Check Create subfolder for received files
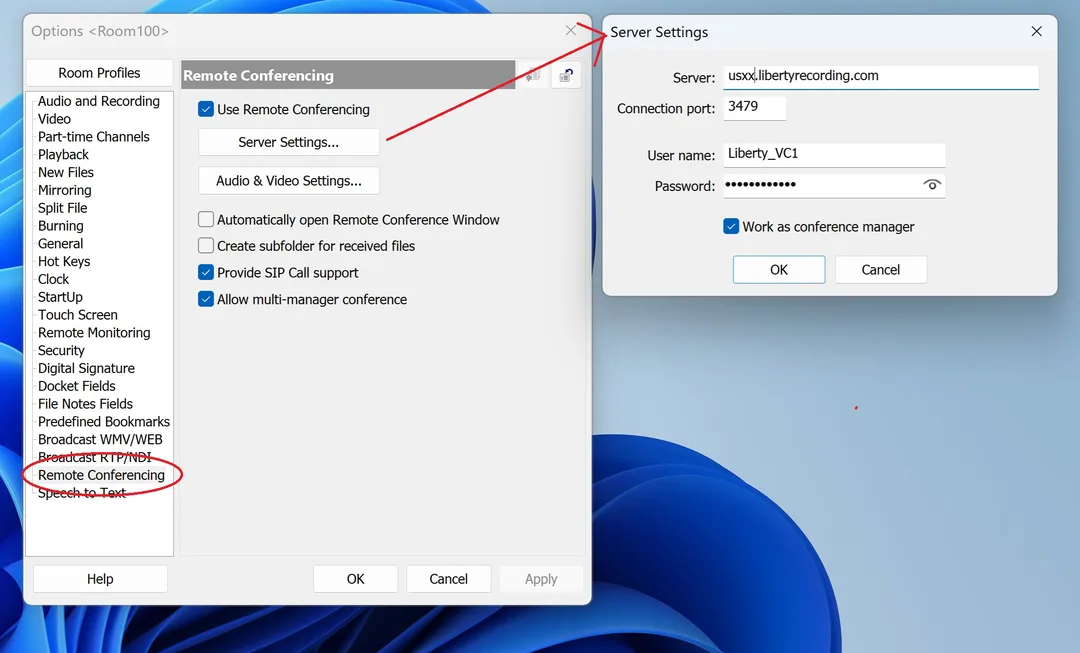 [206, 245]
